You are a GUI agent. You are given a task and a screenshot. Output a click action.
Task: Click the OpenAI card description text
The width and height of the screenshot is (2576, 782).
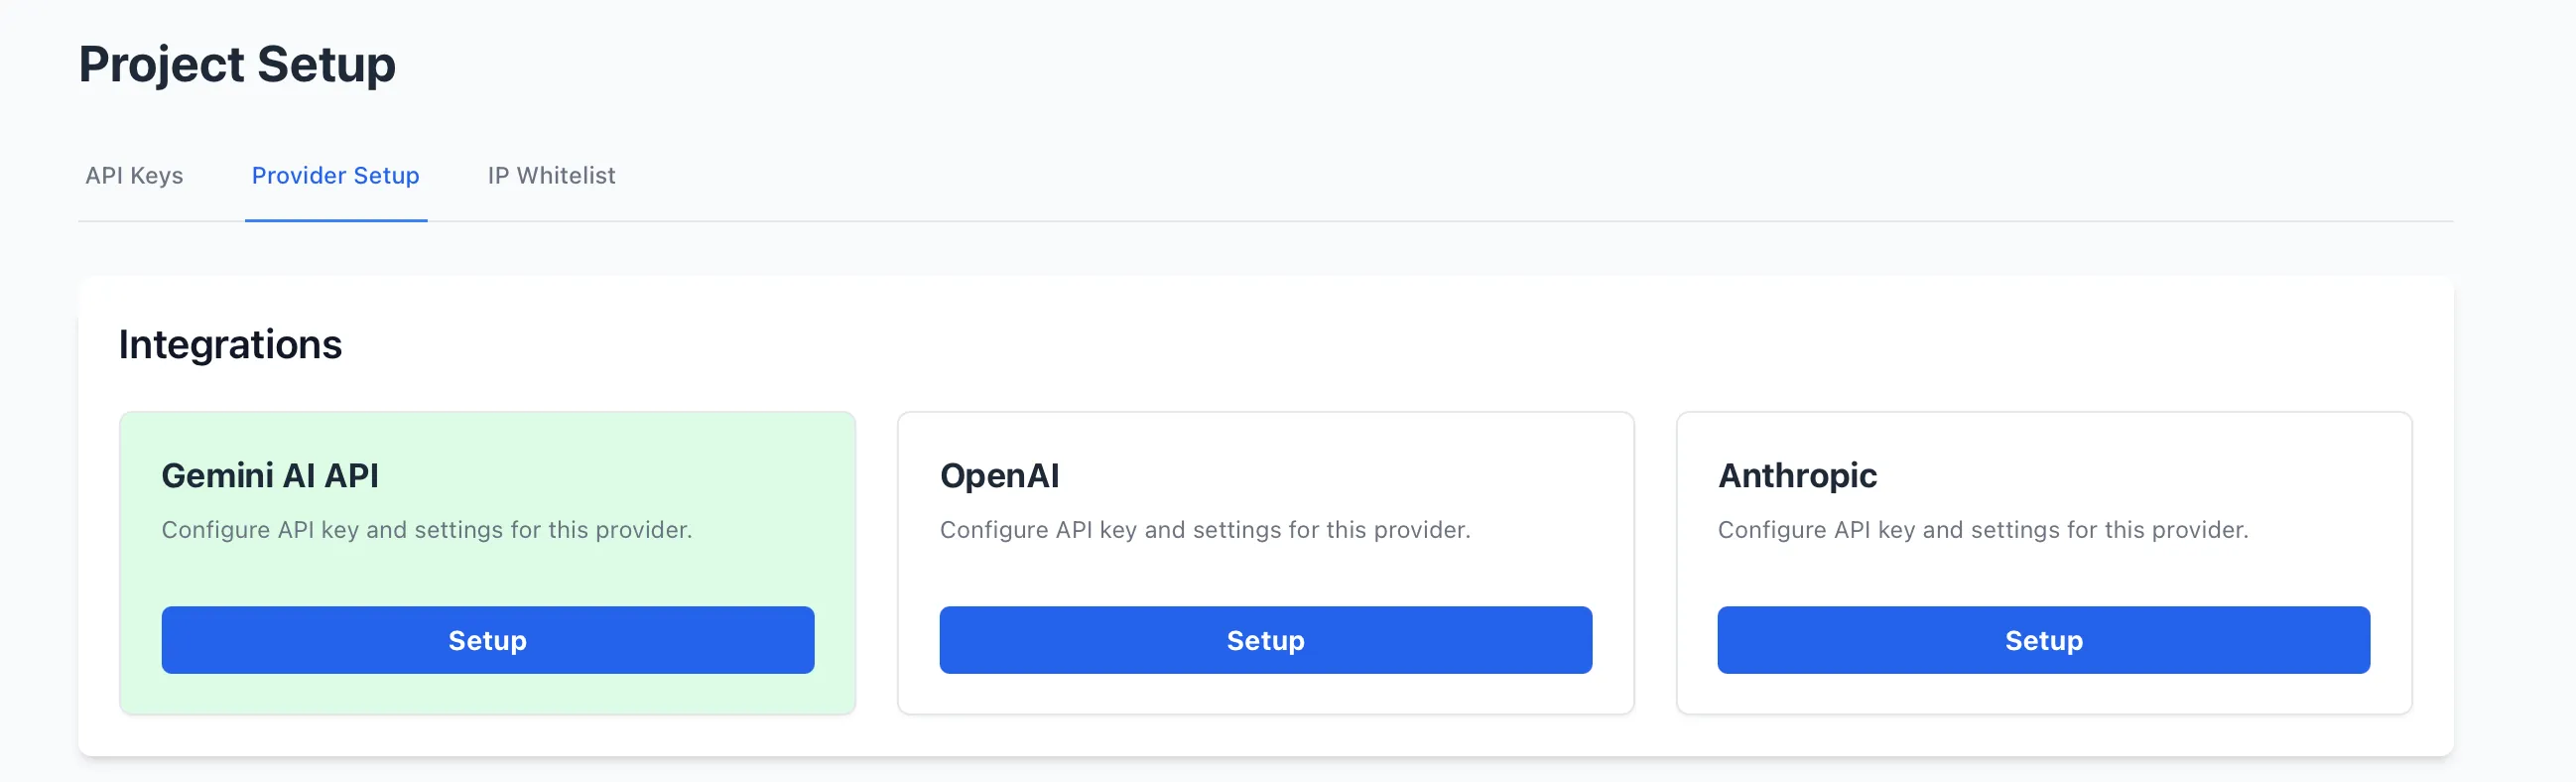pos(1205,530)
